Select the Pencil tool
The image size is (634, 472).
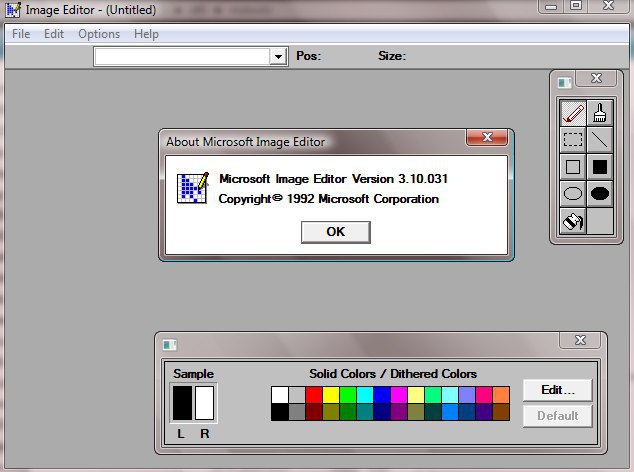point(573,112)
